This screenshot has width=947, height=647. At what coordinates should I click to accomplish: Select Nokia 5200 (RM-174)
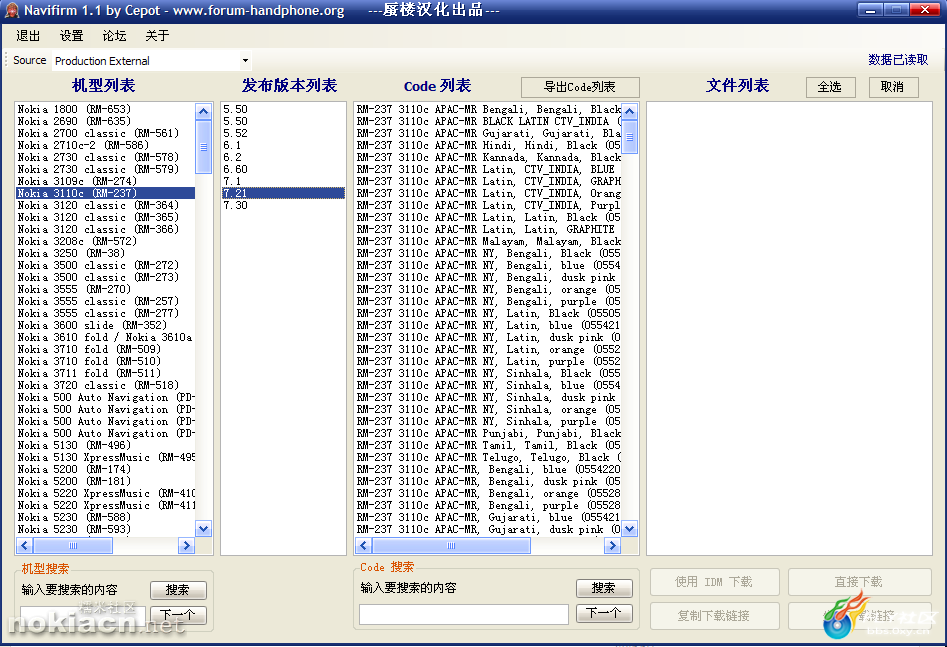pyautogui.click(x=105, y=469)
